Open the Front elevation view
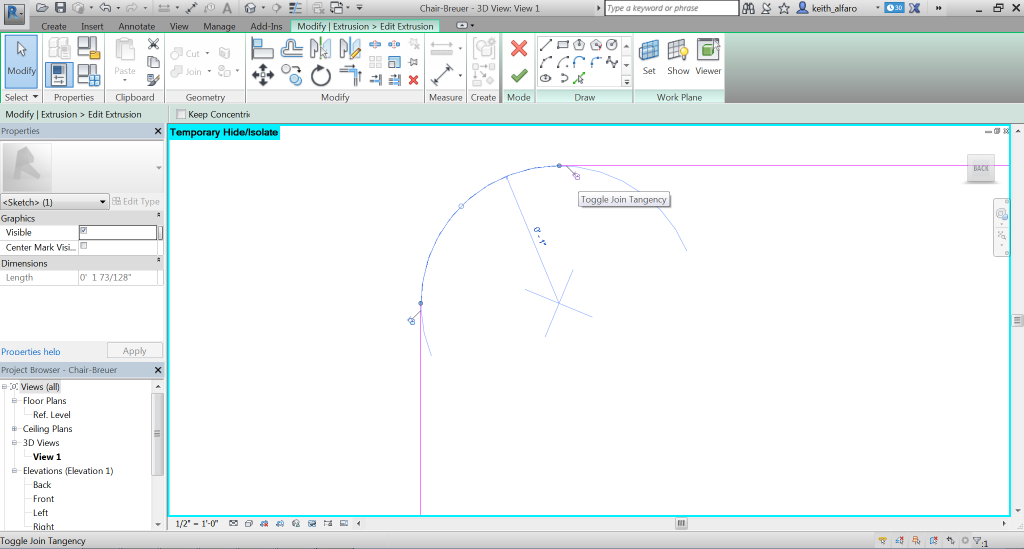The image size is (1024, 549). pyautogui.click(x=43, y=499)
